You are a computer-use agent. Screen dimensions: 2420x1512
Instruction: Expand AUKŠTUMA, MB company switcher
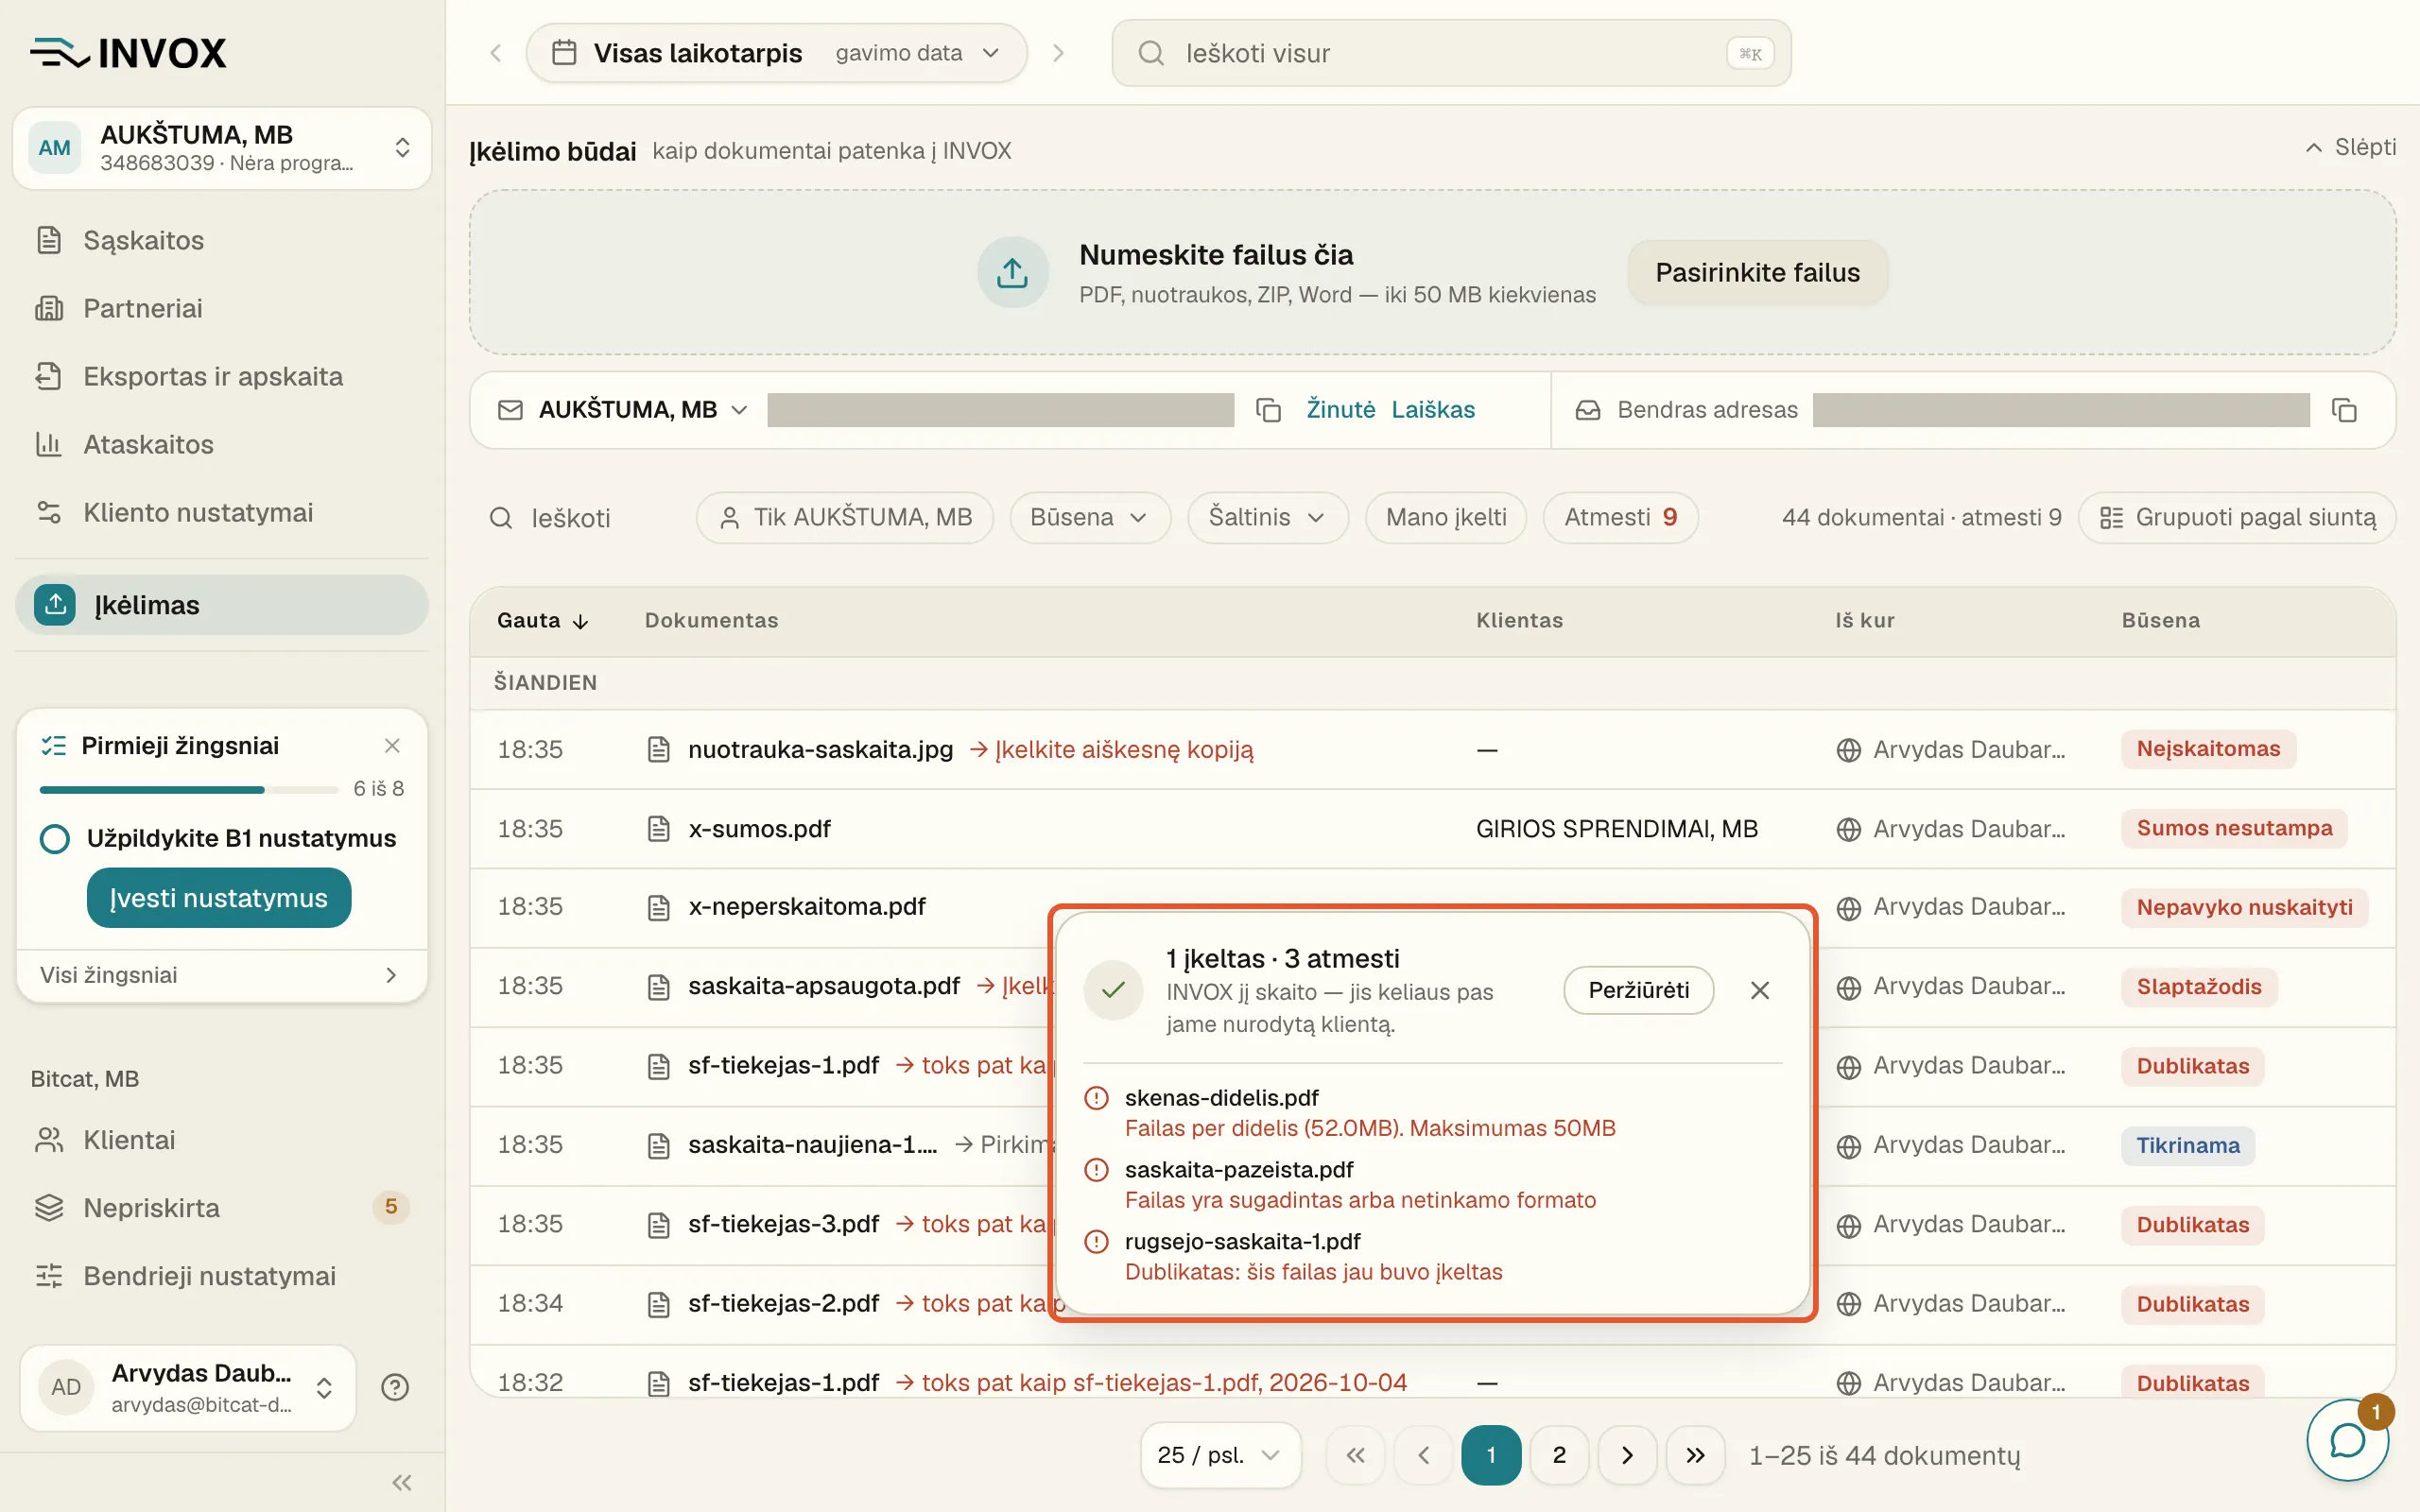pyautogui.click(x=222, y=148)
